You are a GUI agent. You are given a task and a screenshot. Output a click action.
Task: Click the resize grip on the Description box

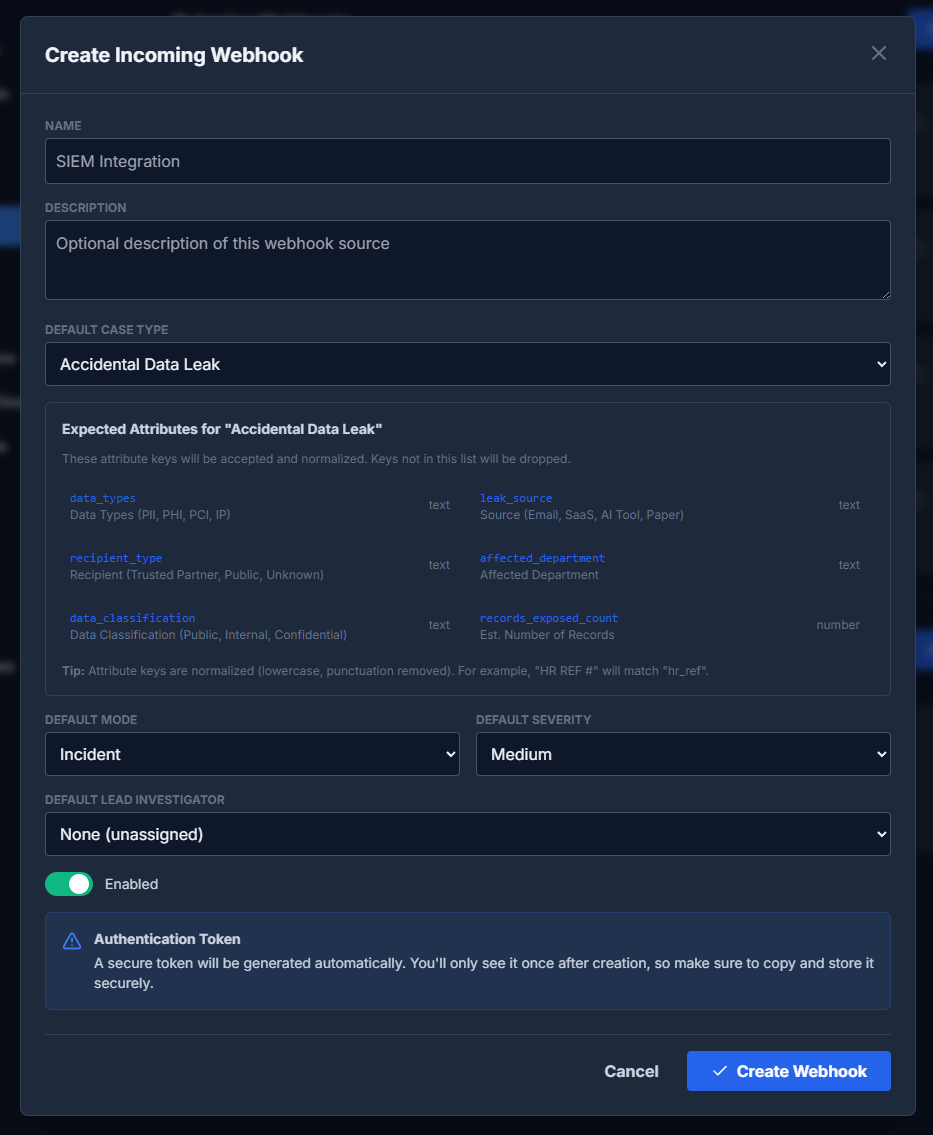click(887, 294)
